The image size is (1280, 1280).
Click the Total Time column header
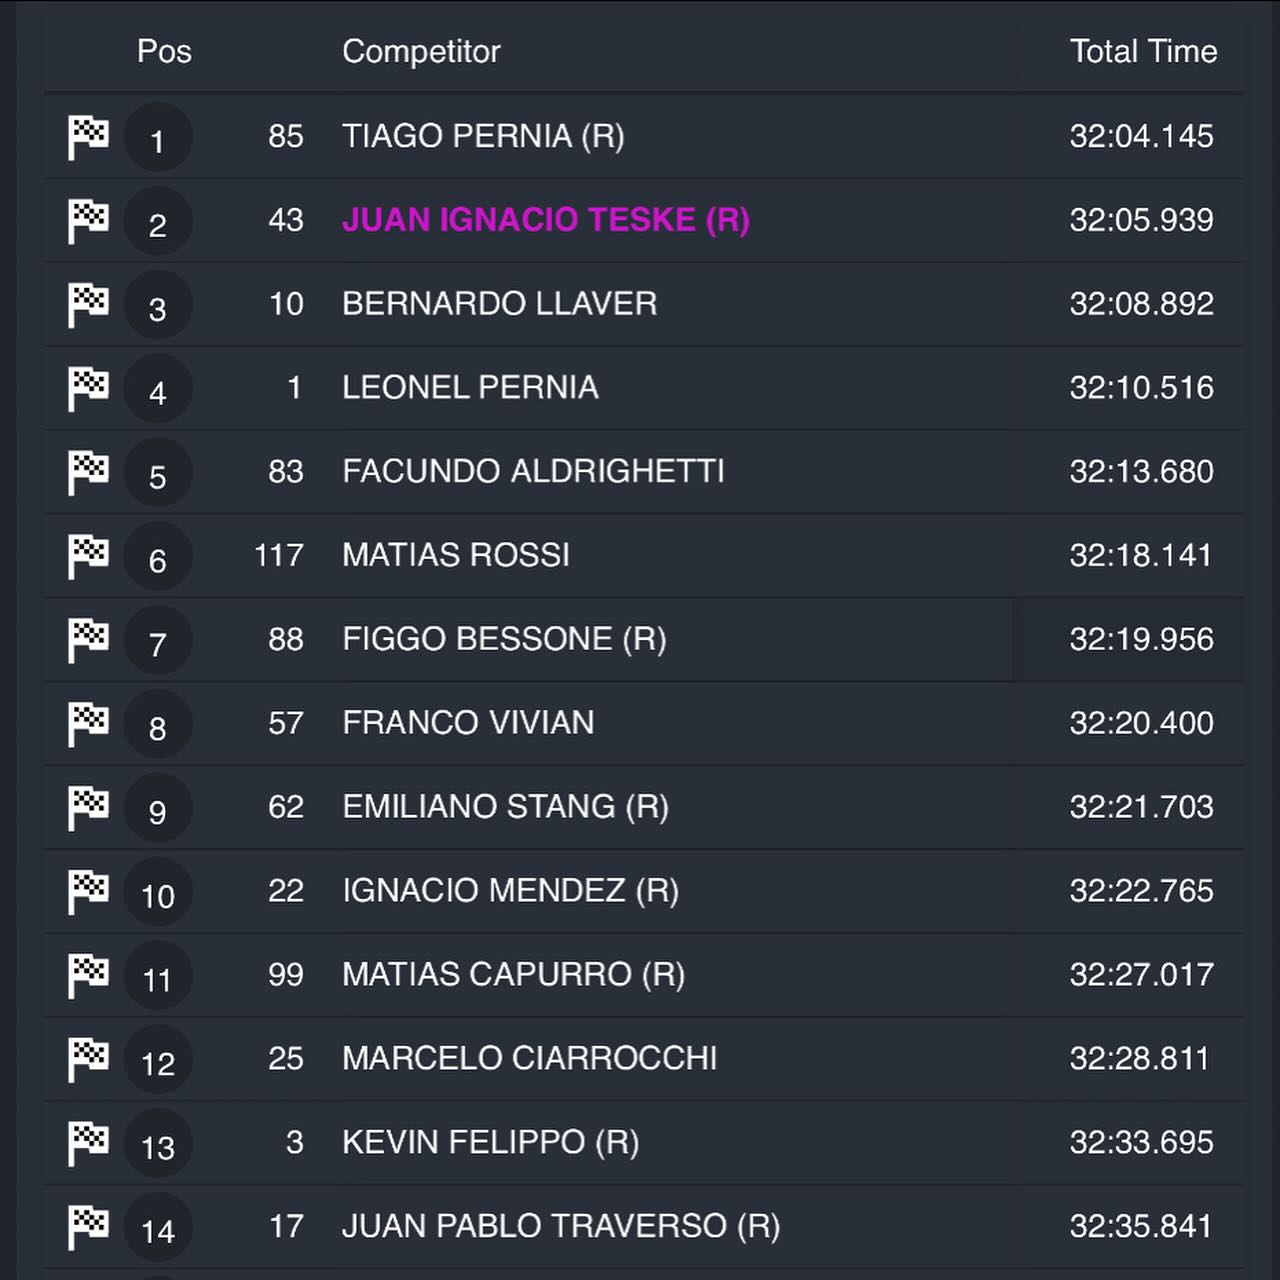click(x=1143, y=51)
